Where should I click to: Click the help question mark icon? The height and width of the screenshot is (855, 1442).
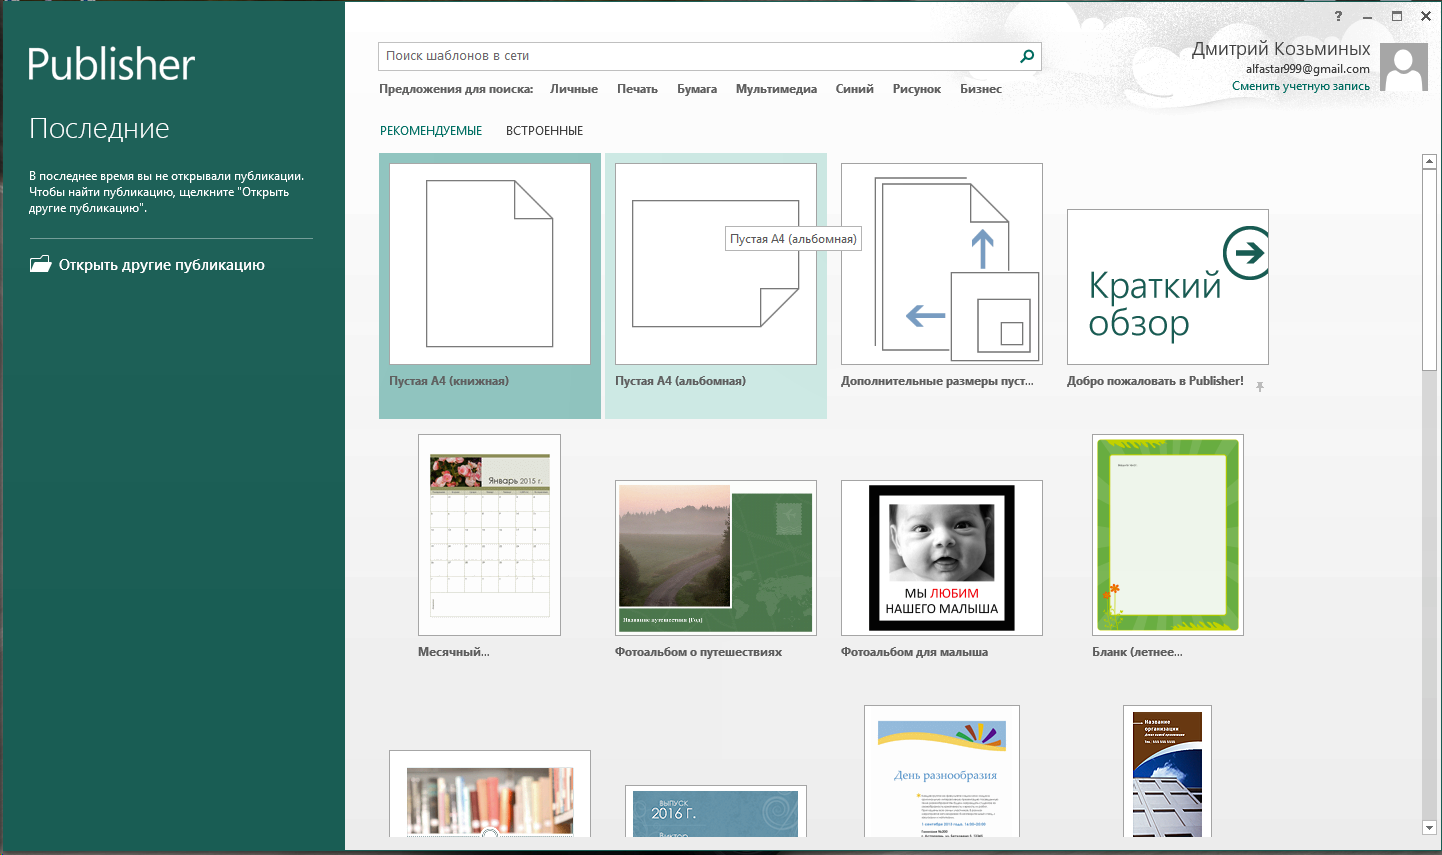click(x=1338, y=16)
